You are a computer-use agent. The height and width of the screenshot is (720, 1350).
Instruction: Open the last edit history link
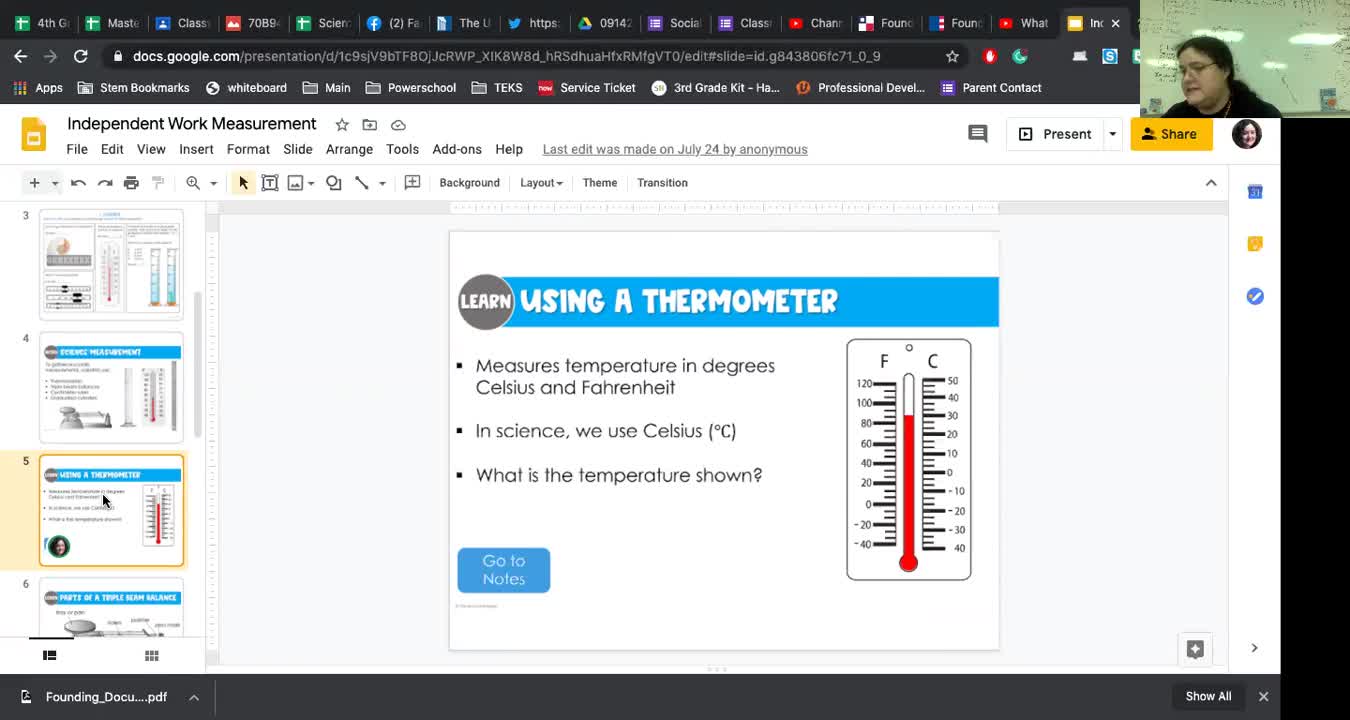click(675, 149)
